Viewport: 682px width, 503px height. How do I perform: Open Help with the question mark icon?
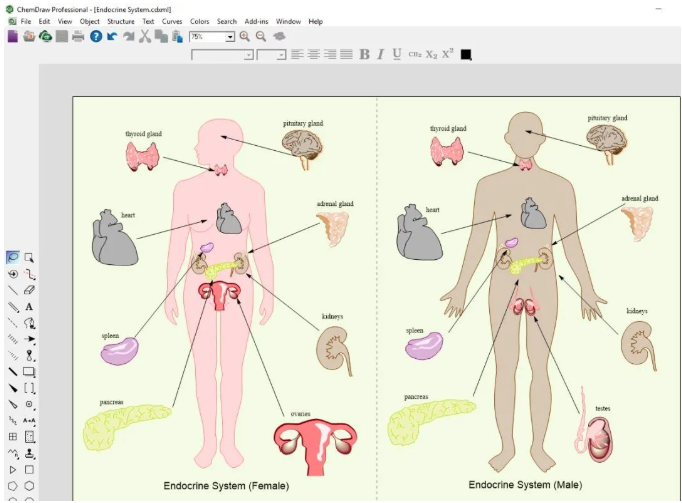tap(96, 36)
